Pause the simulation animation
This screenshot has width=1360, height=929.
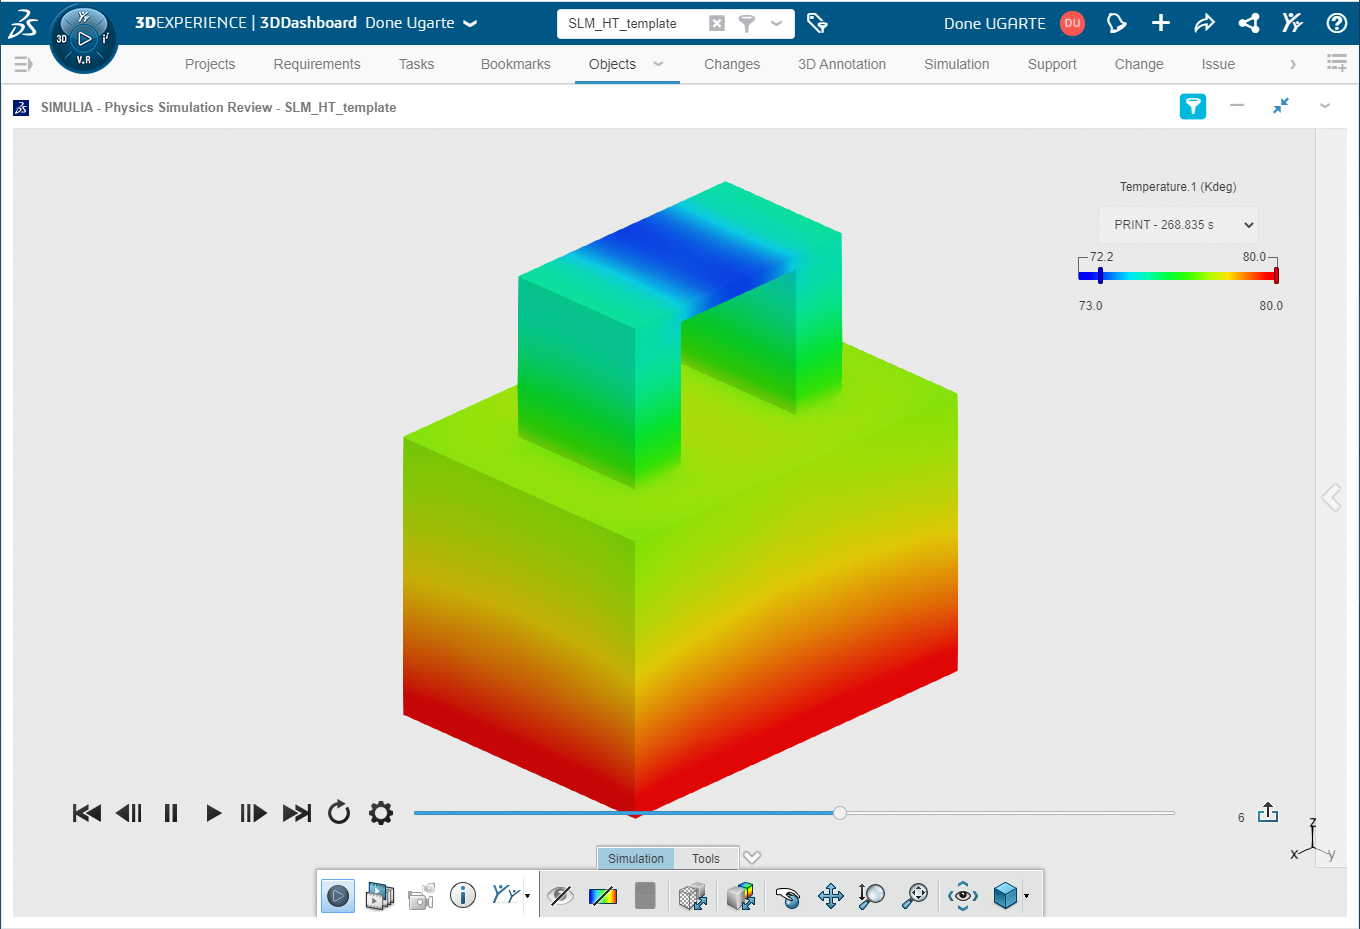click(x=171, y=813)
